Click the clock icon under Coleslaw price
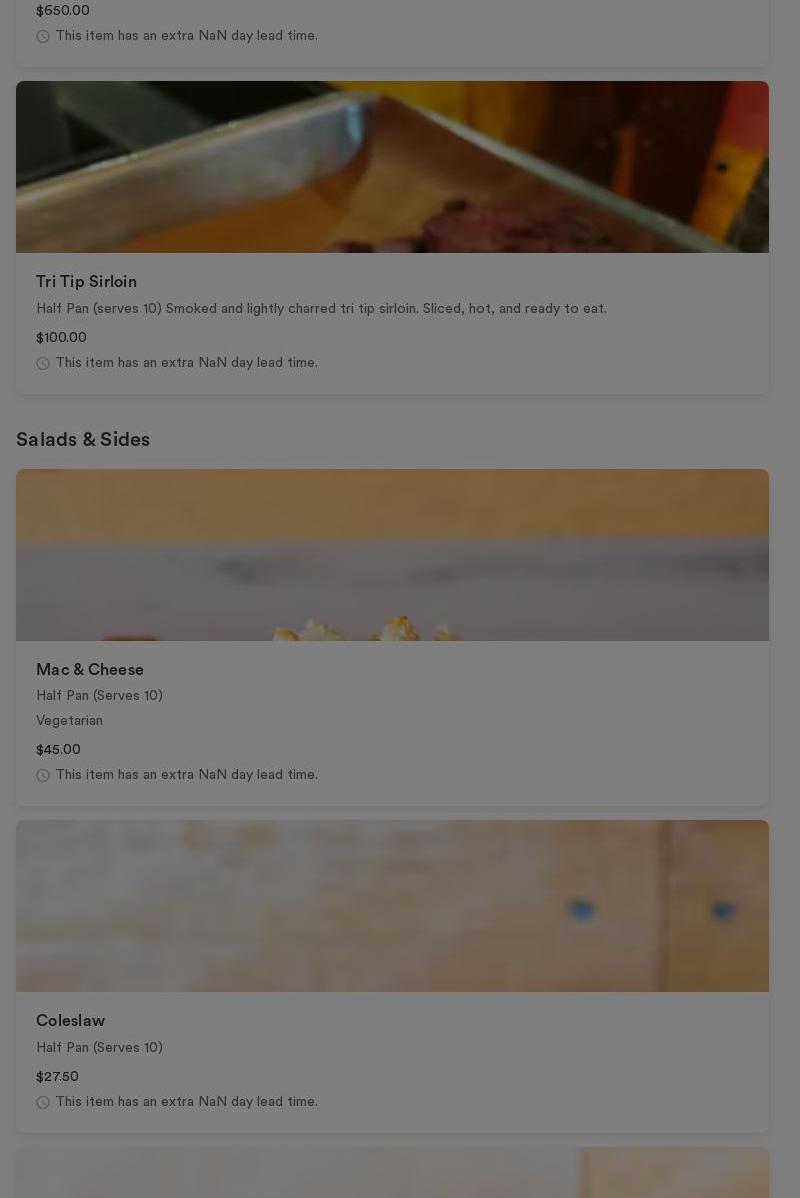Viewport: 800px width, 1198px height. [43, 1102]
